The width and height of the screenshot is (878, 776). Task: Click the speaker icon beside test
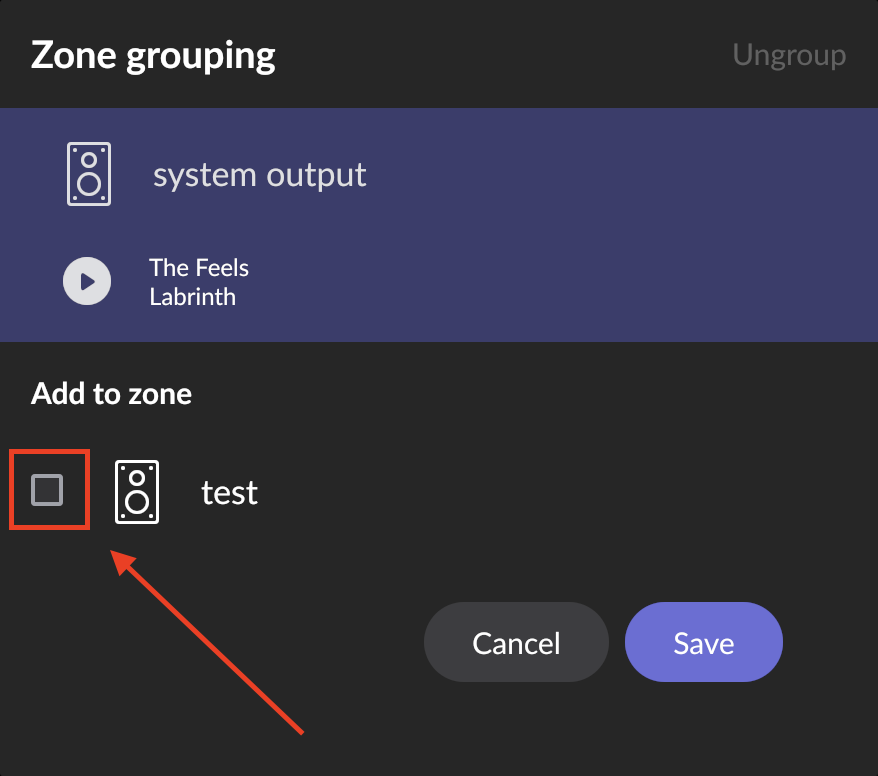tap(137, 492)
